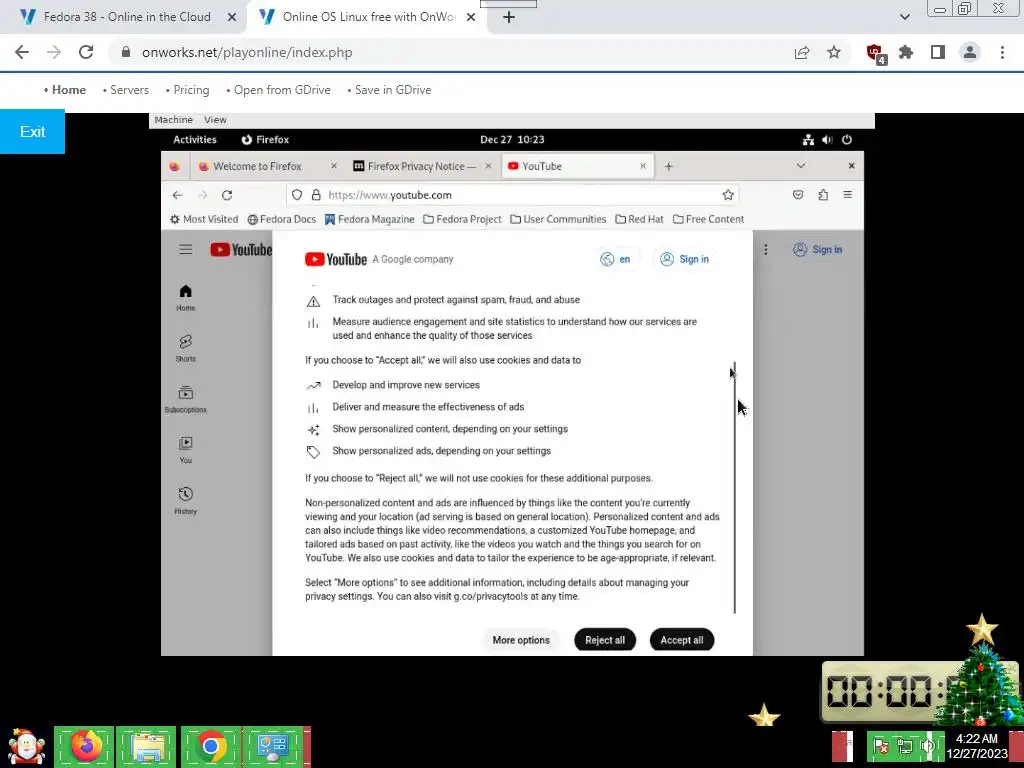Reload the YouTube page in Firefox

227,195
